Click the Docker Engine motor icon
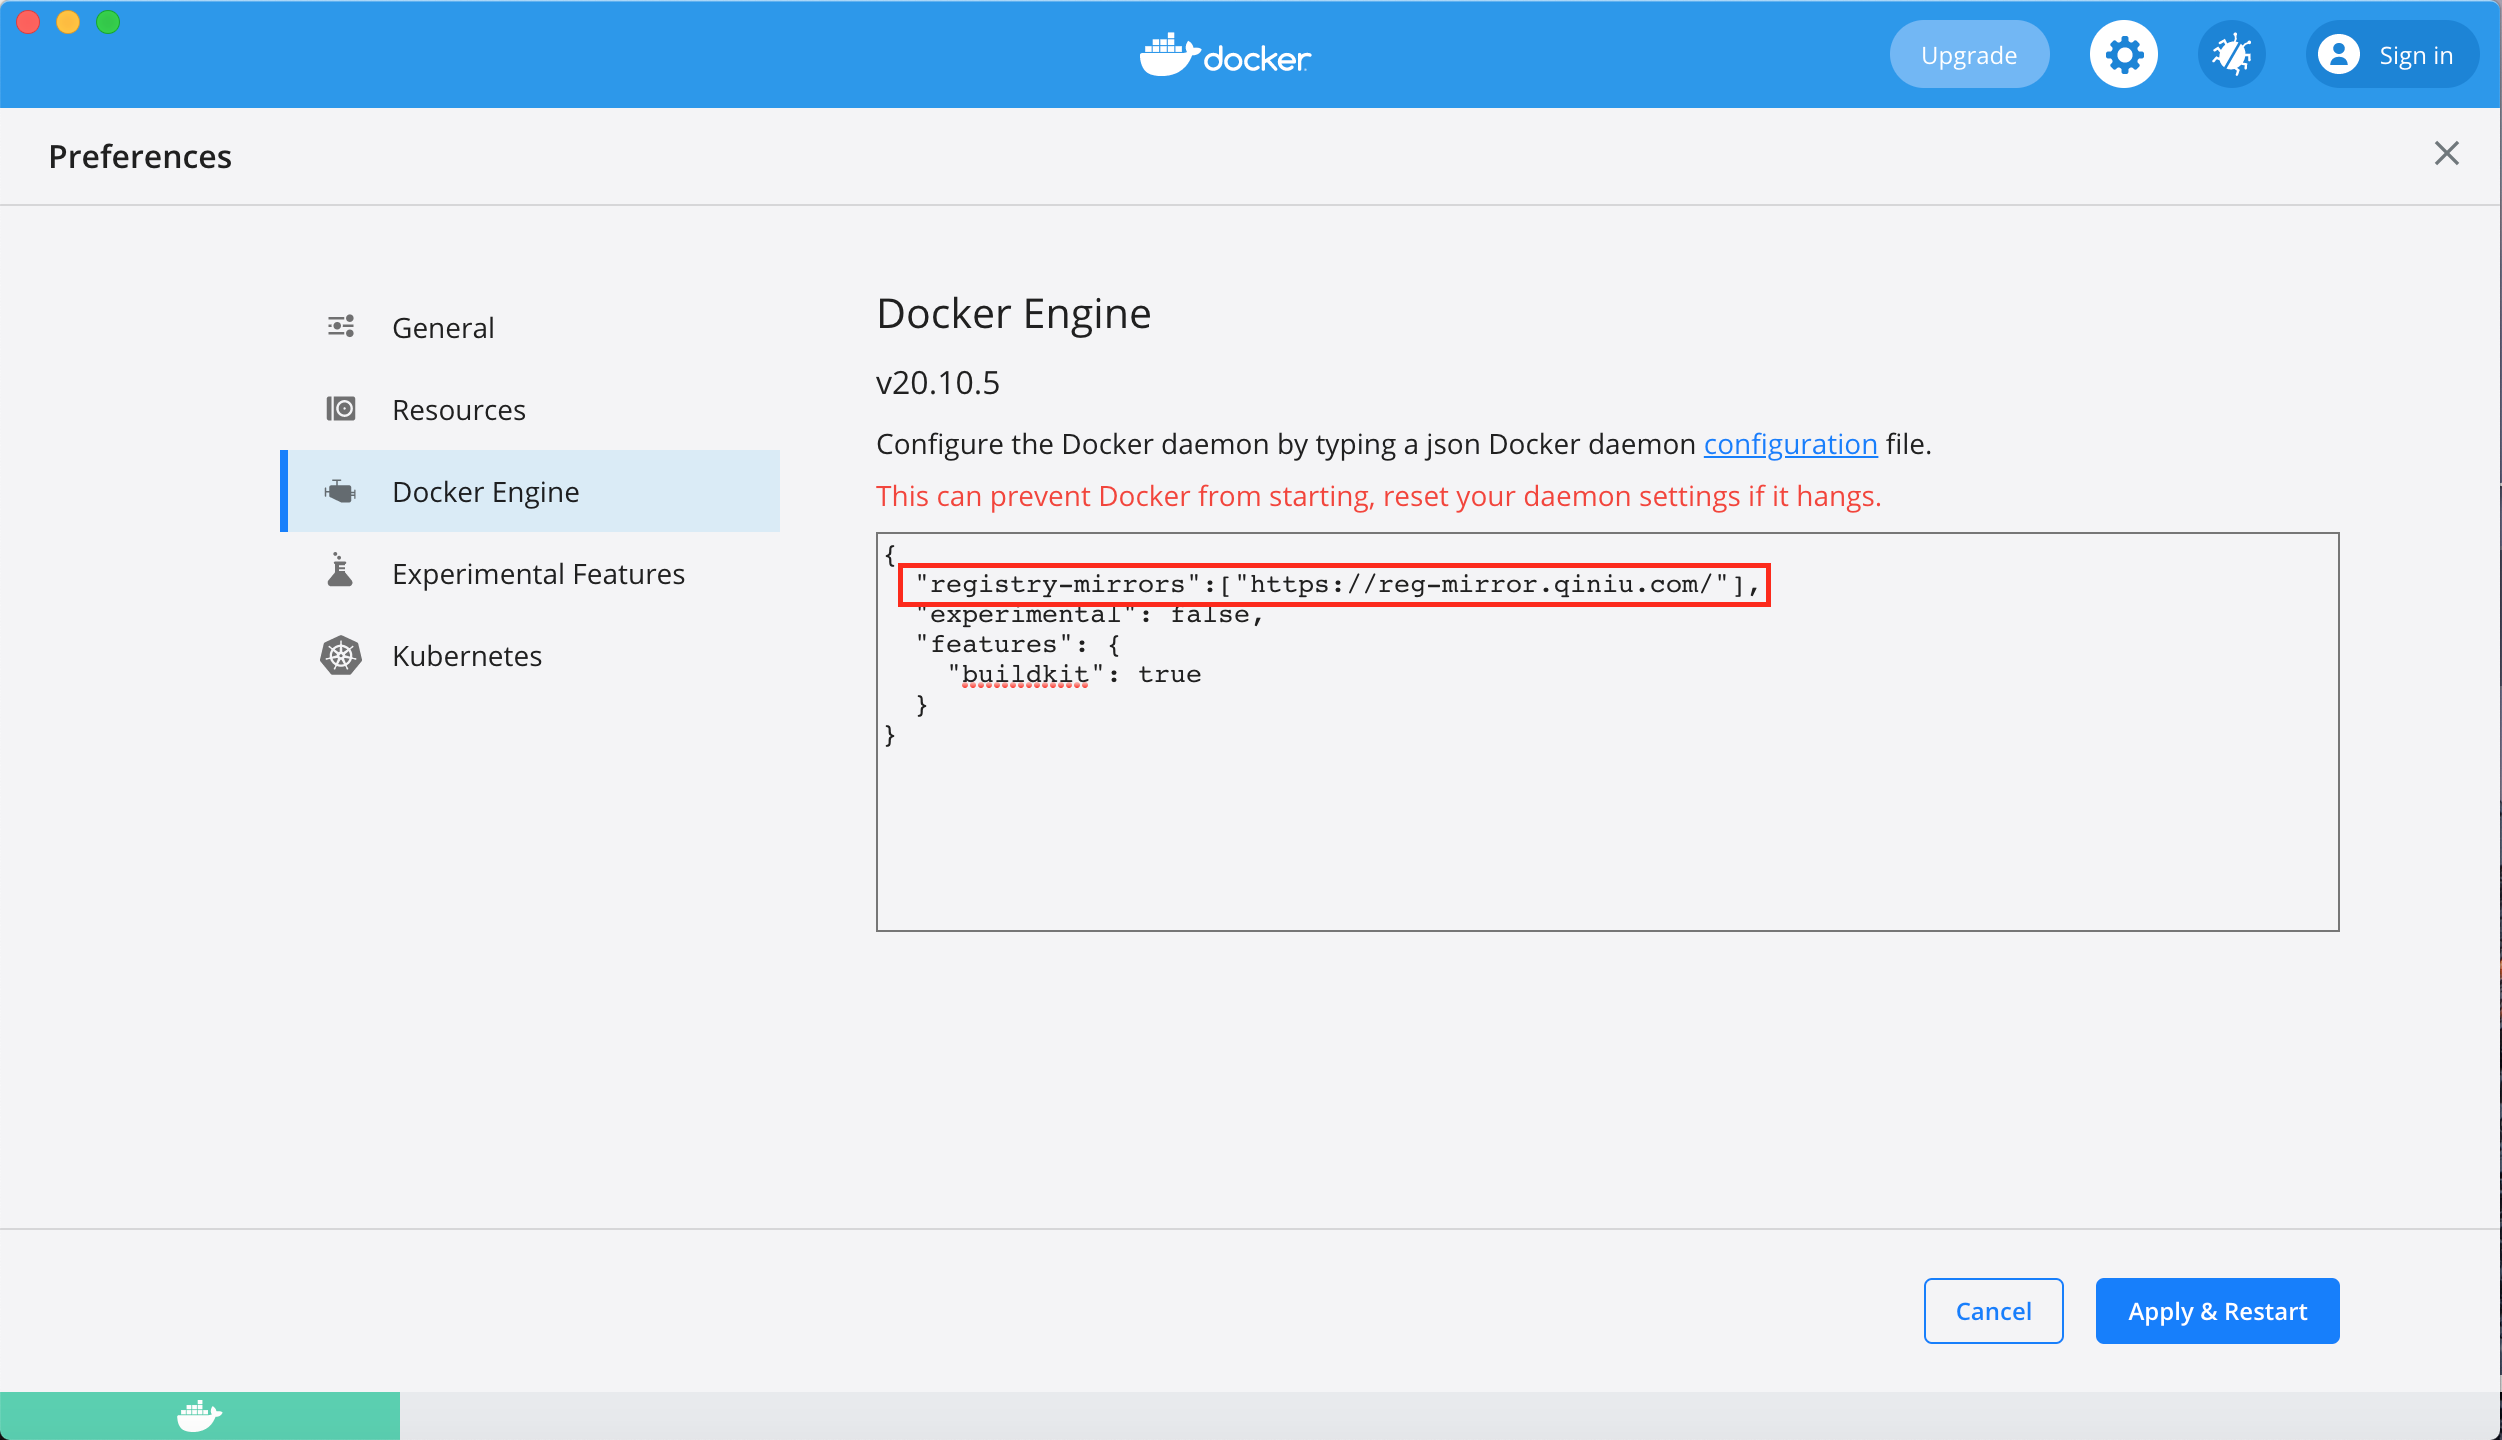 (341, 491)
